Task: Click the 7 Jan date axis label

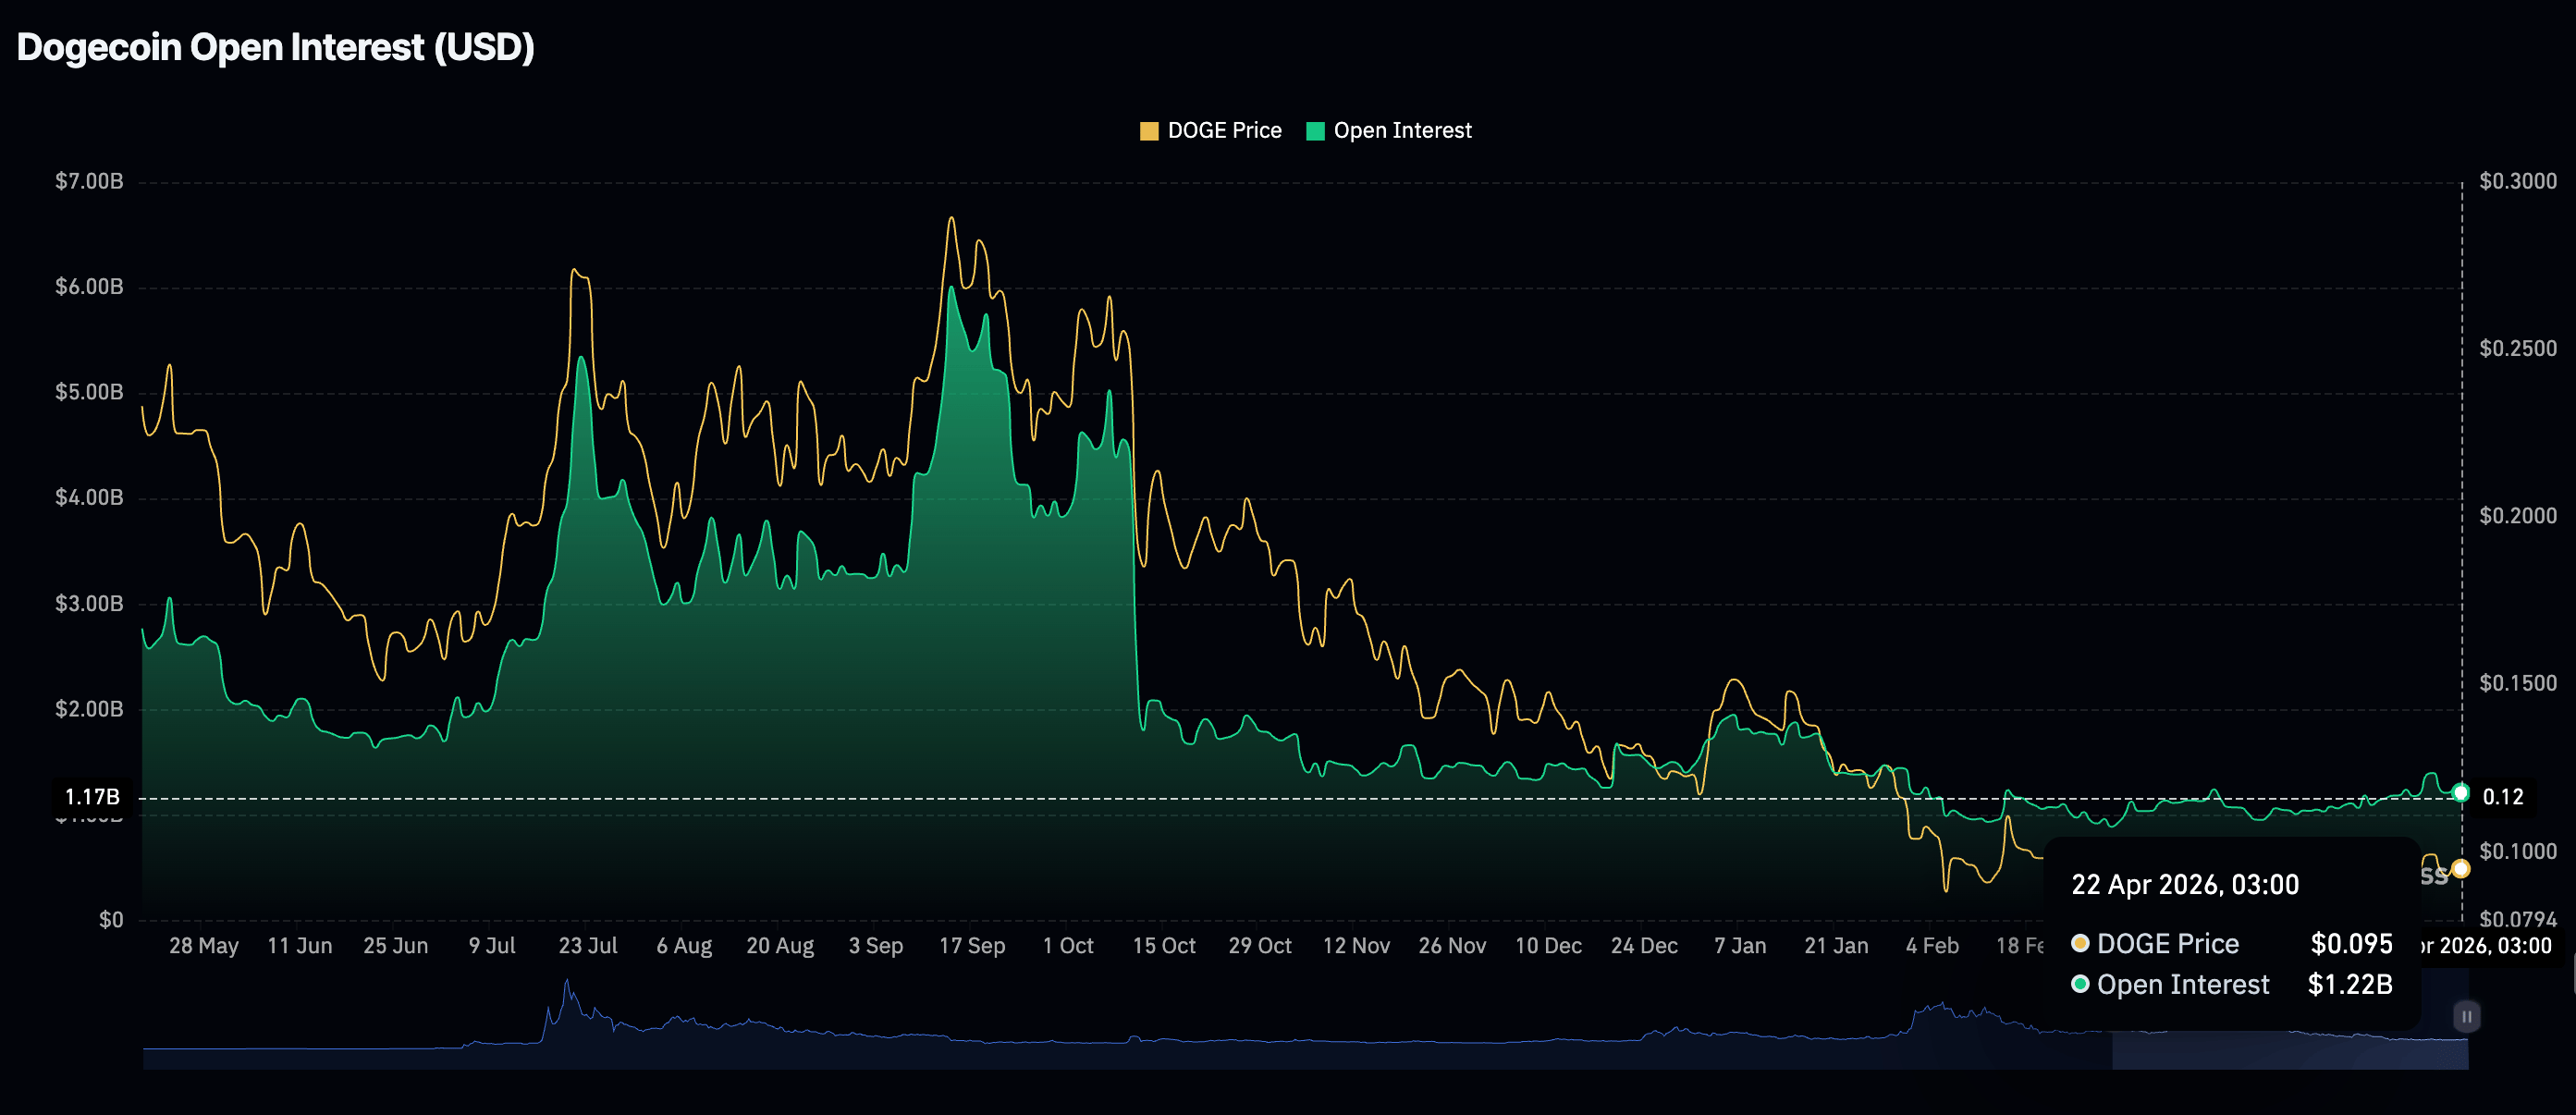Action: point(1739,946)
